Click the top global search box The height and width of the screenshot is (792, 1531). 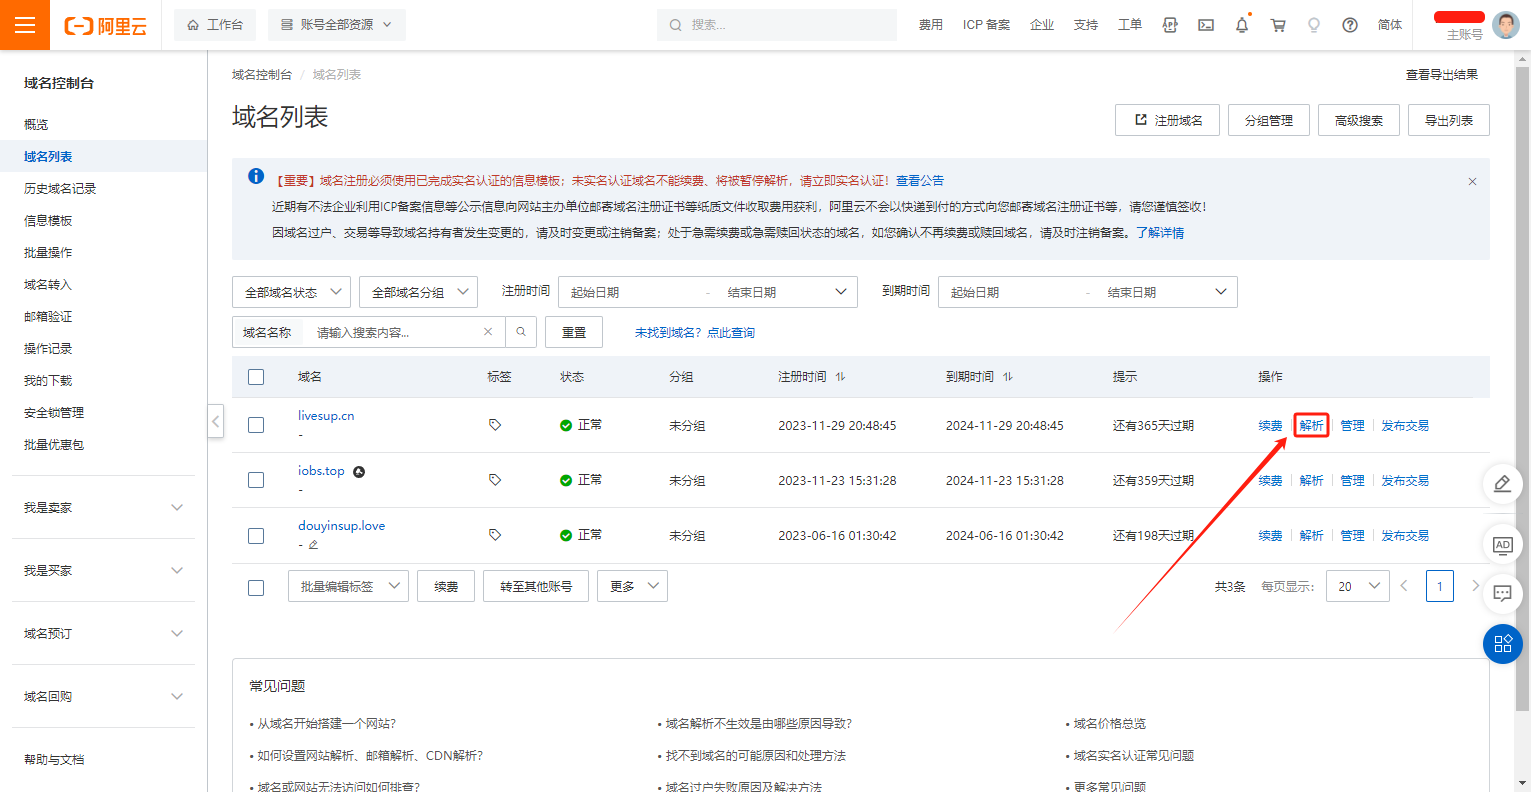click(777, 25)
